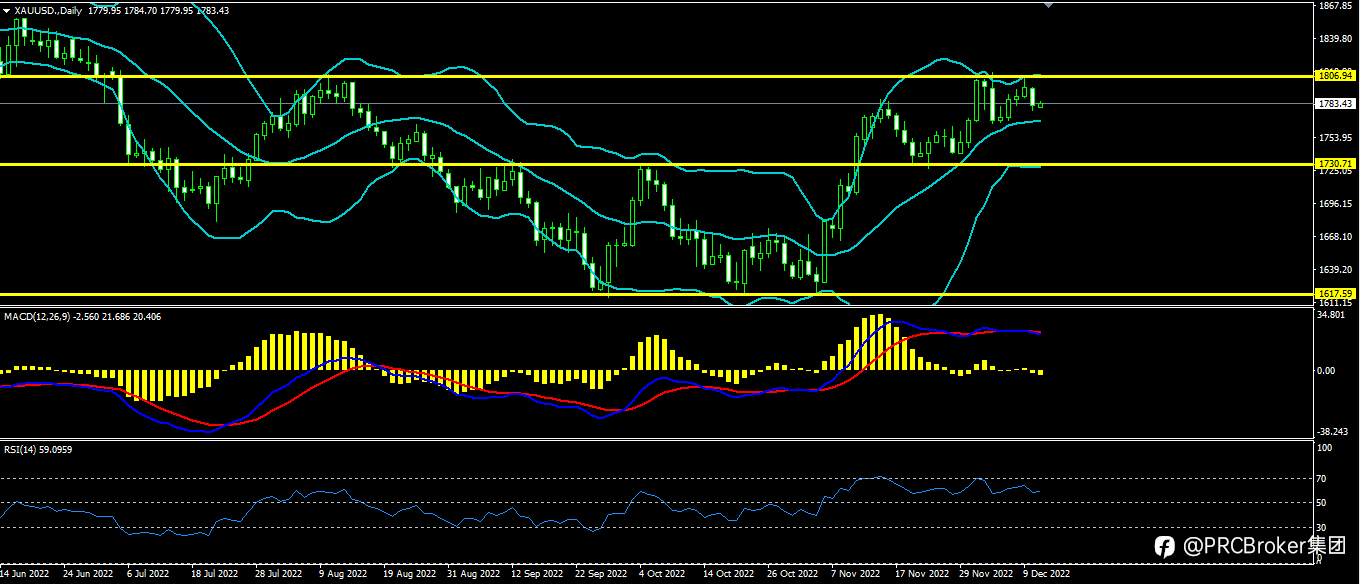This screenshot has width=1361, height=584.
Task: Click the 1696.15 price scale value
Action: click(1336, 204)
